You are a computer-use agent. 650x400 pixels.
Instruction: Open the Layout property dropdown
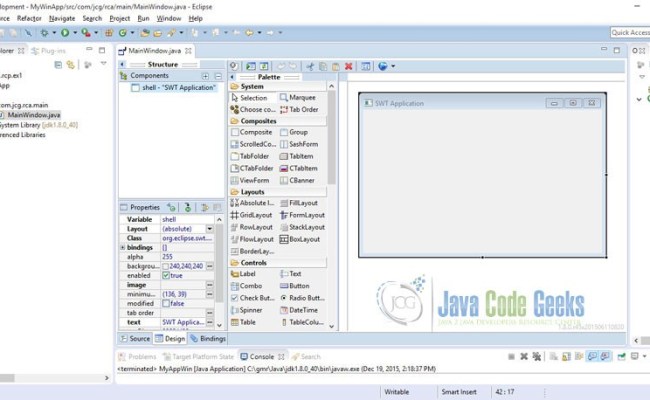click(209, 229)
